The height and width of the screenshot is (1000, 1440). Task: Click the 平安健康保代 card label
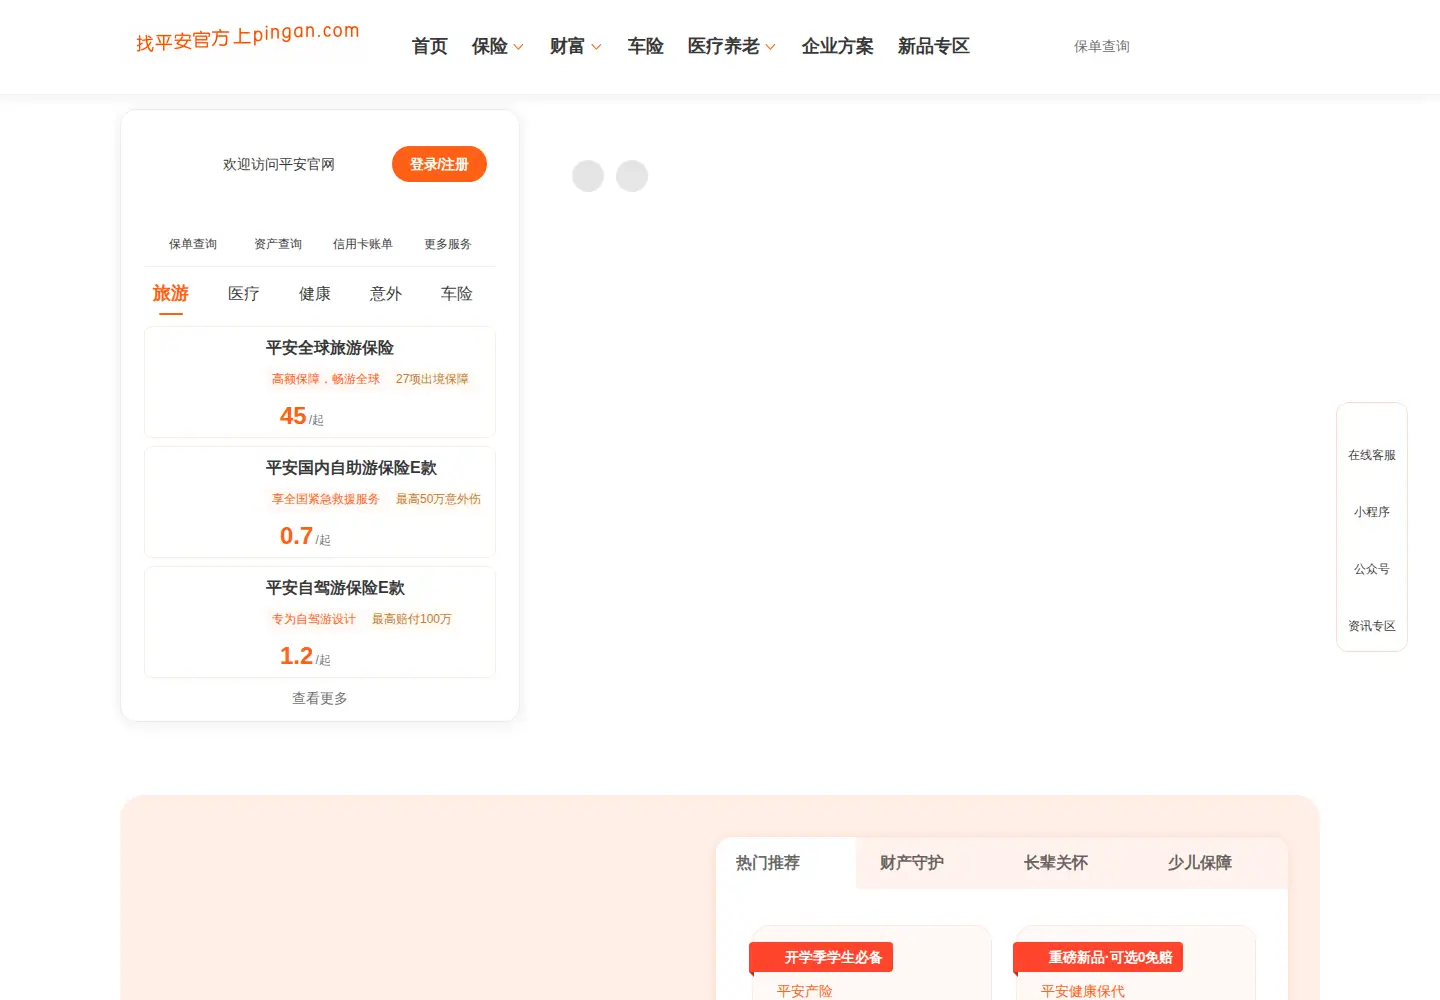click(1083, 991)
